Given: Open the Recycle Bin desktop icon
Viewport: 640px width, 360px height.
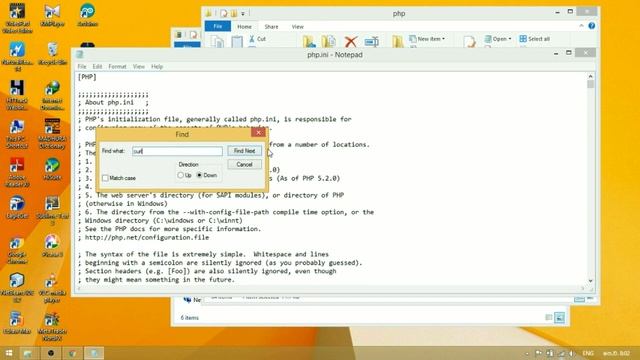Looking at the screenshot, I should (x=52, y=53).
